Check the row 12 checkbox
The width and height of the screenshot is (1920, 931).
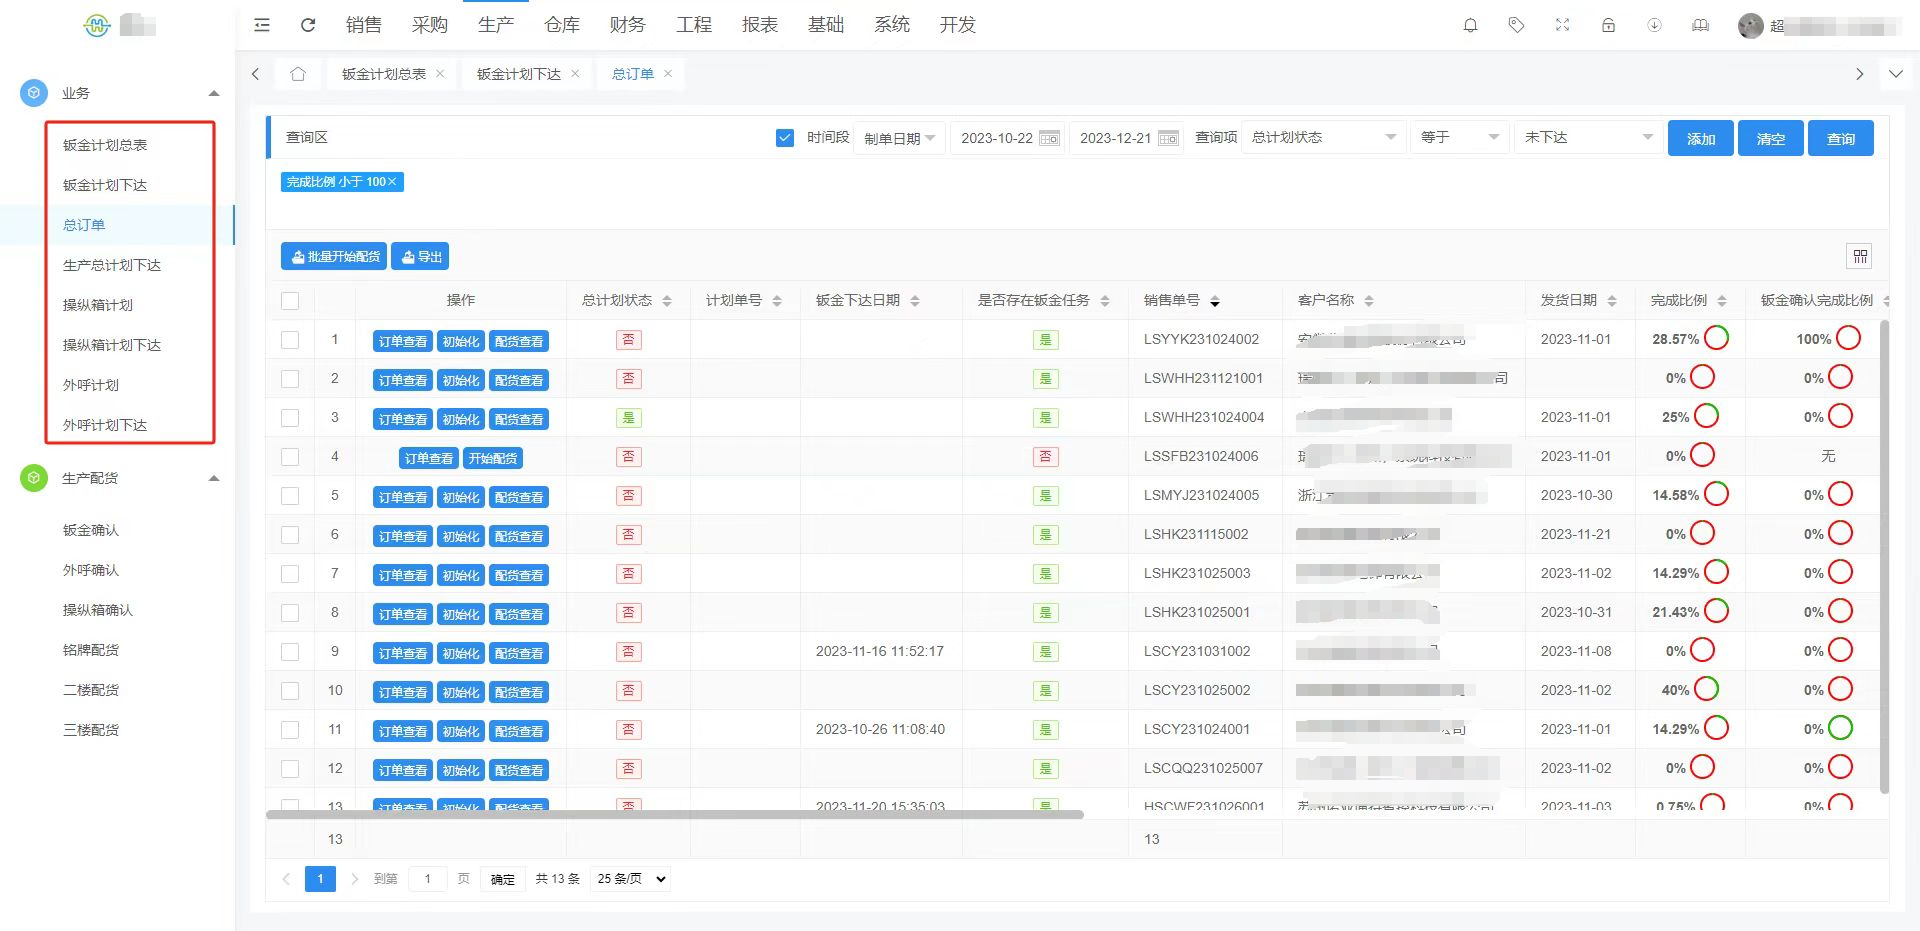point(290,769)
